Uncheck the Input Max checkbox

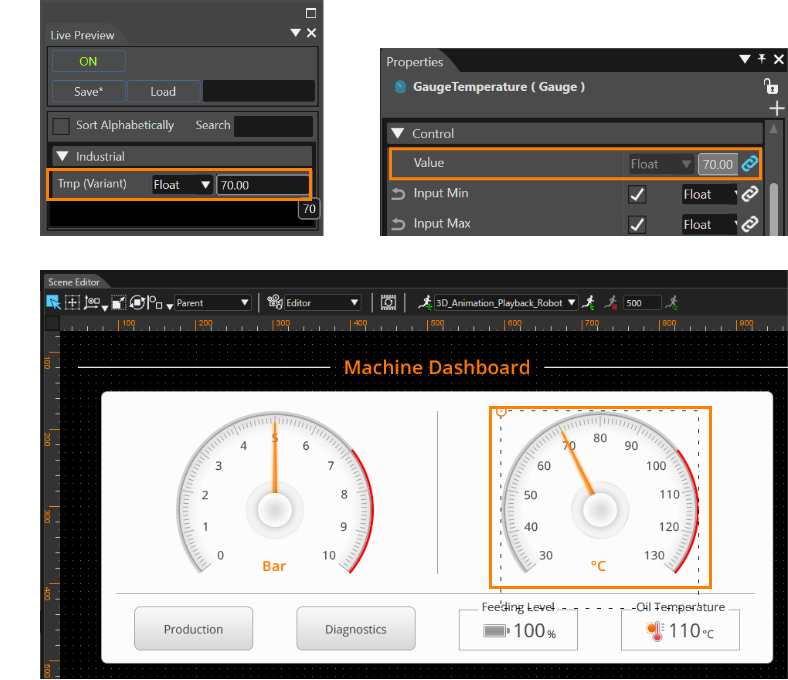click(637, 224)
